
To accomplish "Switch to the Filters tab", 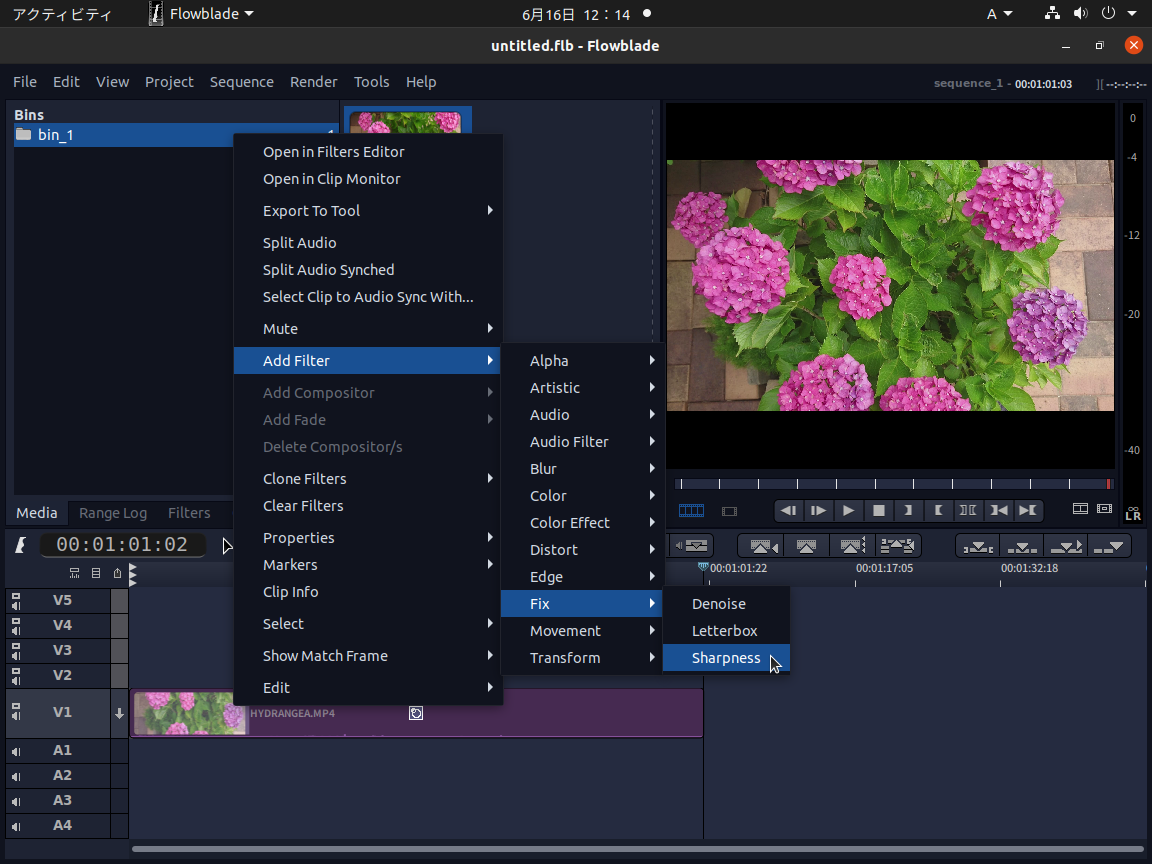I will click(x=189, y=512).
